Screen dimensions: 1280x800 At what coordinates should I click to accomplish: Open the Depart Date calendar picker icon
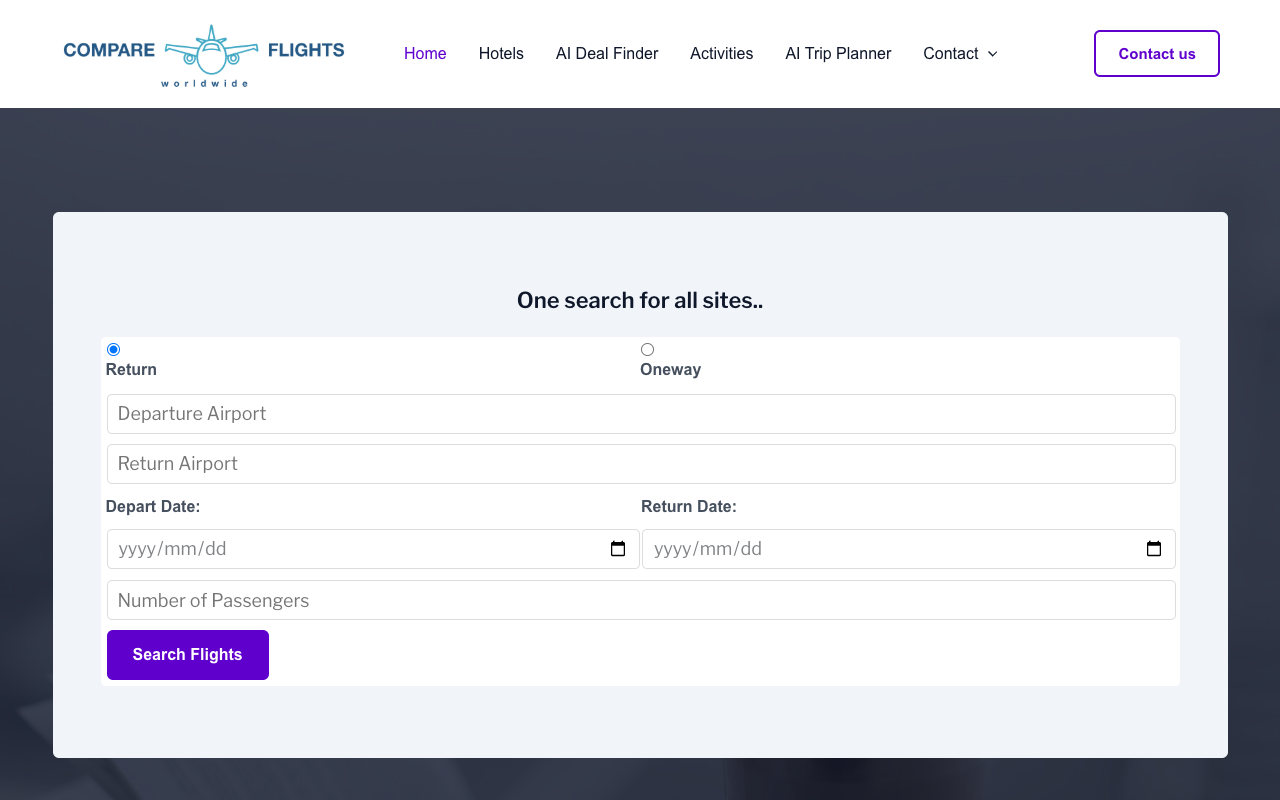point(618,549)
